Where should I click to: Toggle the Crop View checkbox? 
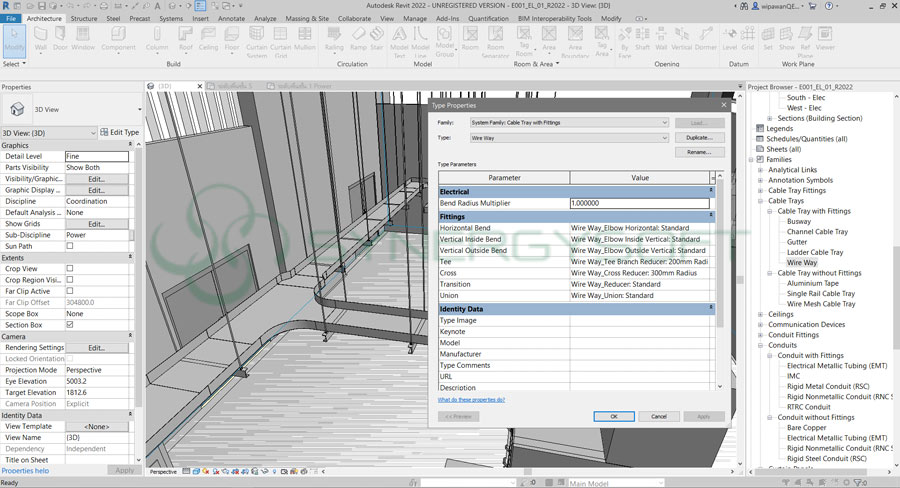coord(70,269)
